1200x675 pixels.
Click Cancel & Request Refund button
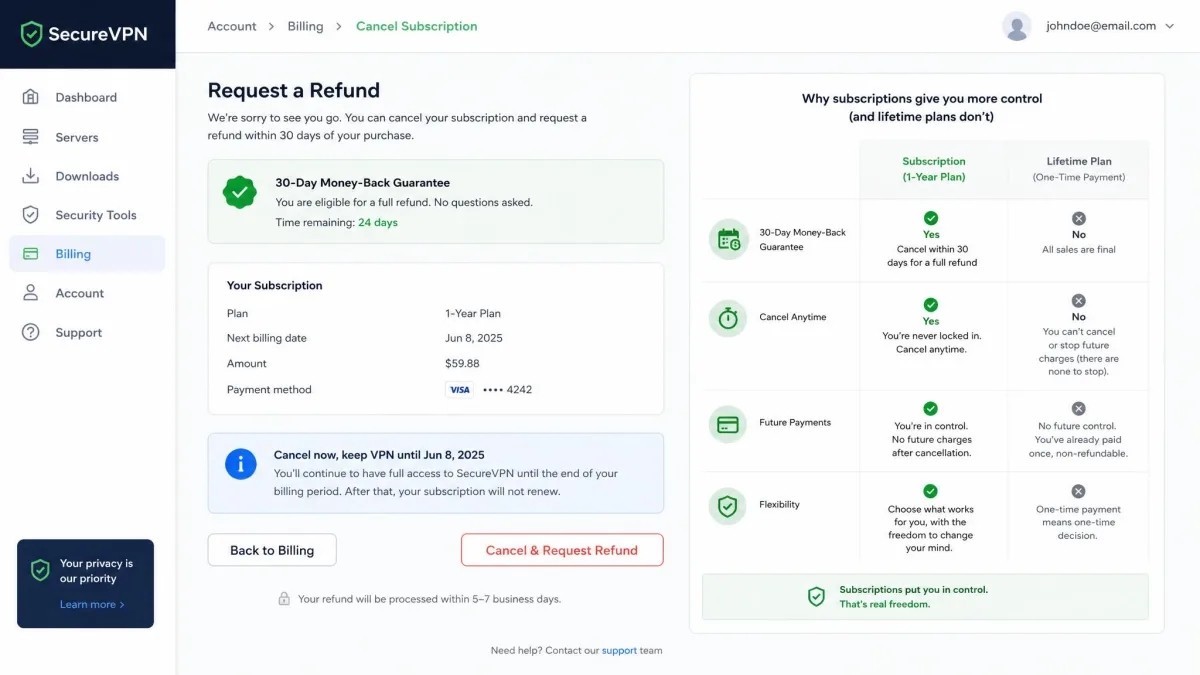pyautogui.click(x=562, y=550)
